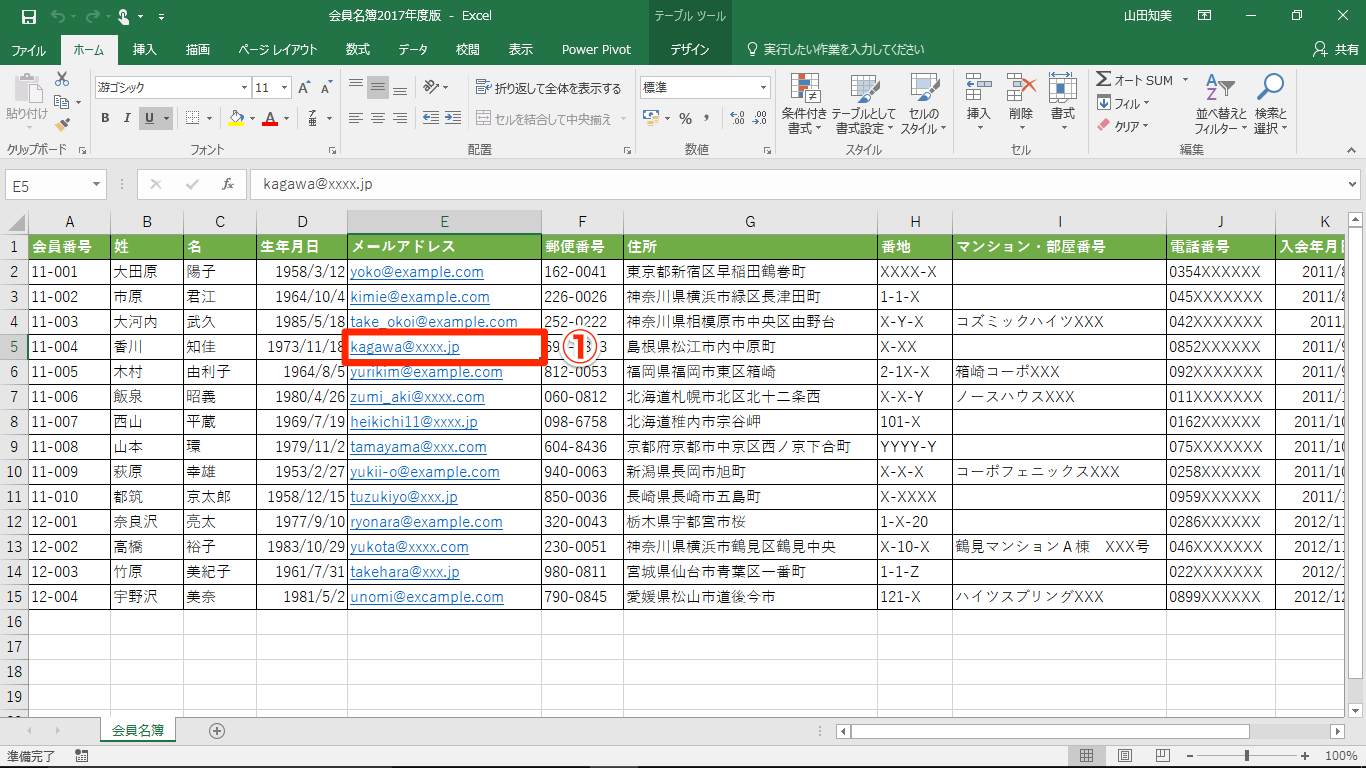1366x768 pixels.
Task: Apply the yellow fill color swatch
Action: (236, 118)
